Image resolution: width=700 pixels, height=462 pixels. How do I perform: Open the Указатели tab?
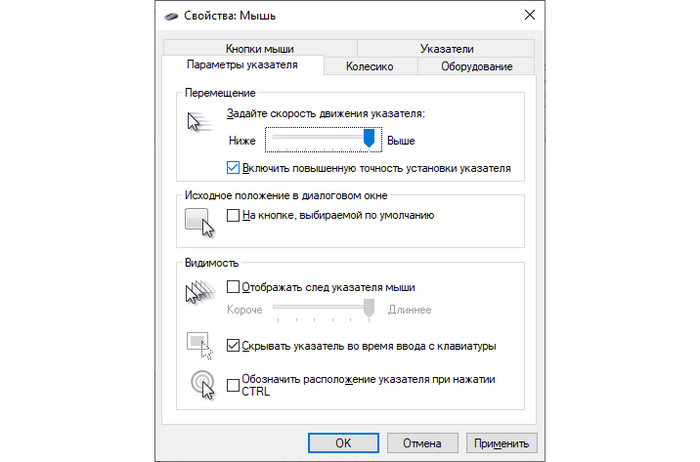coord(446,48)
